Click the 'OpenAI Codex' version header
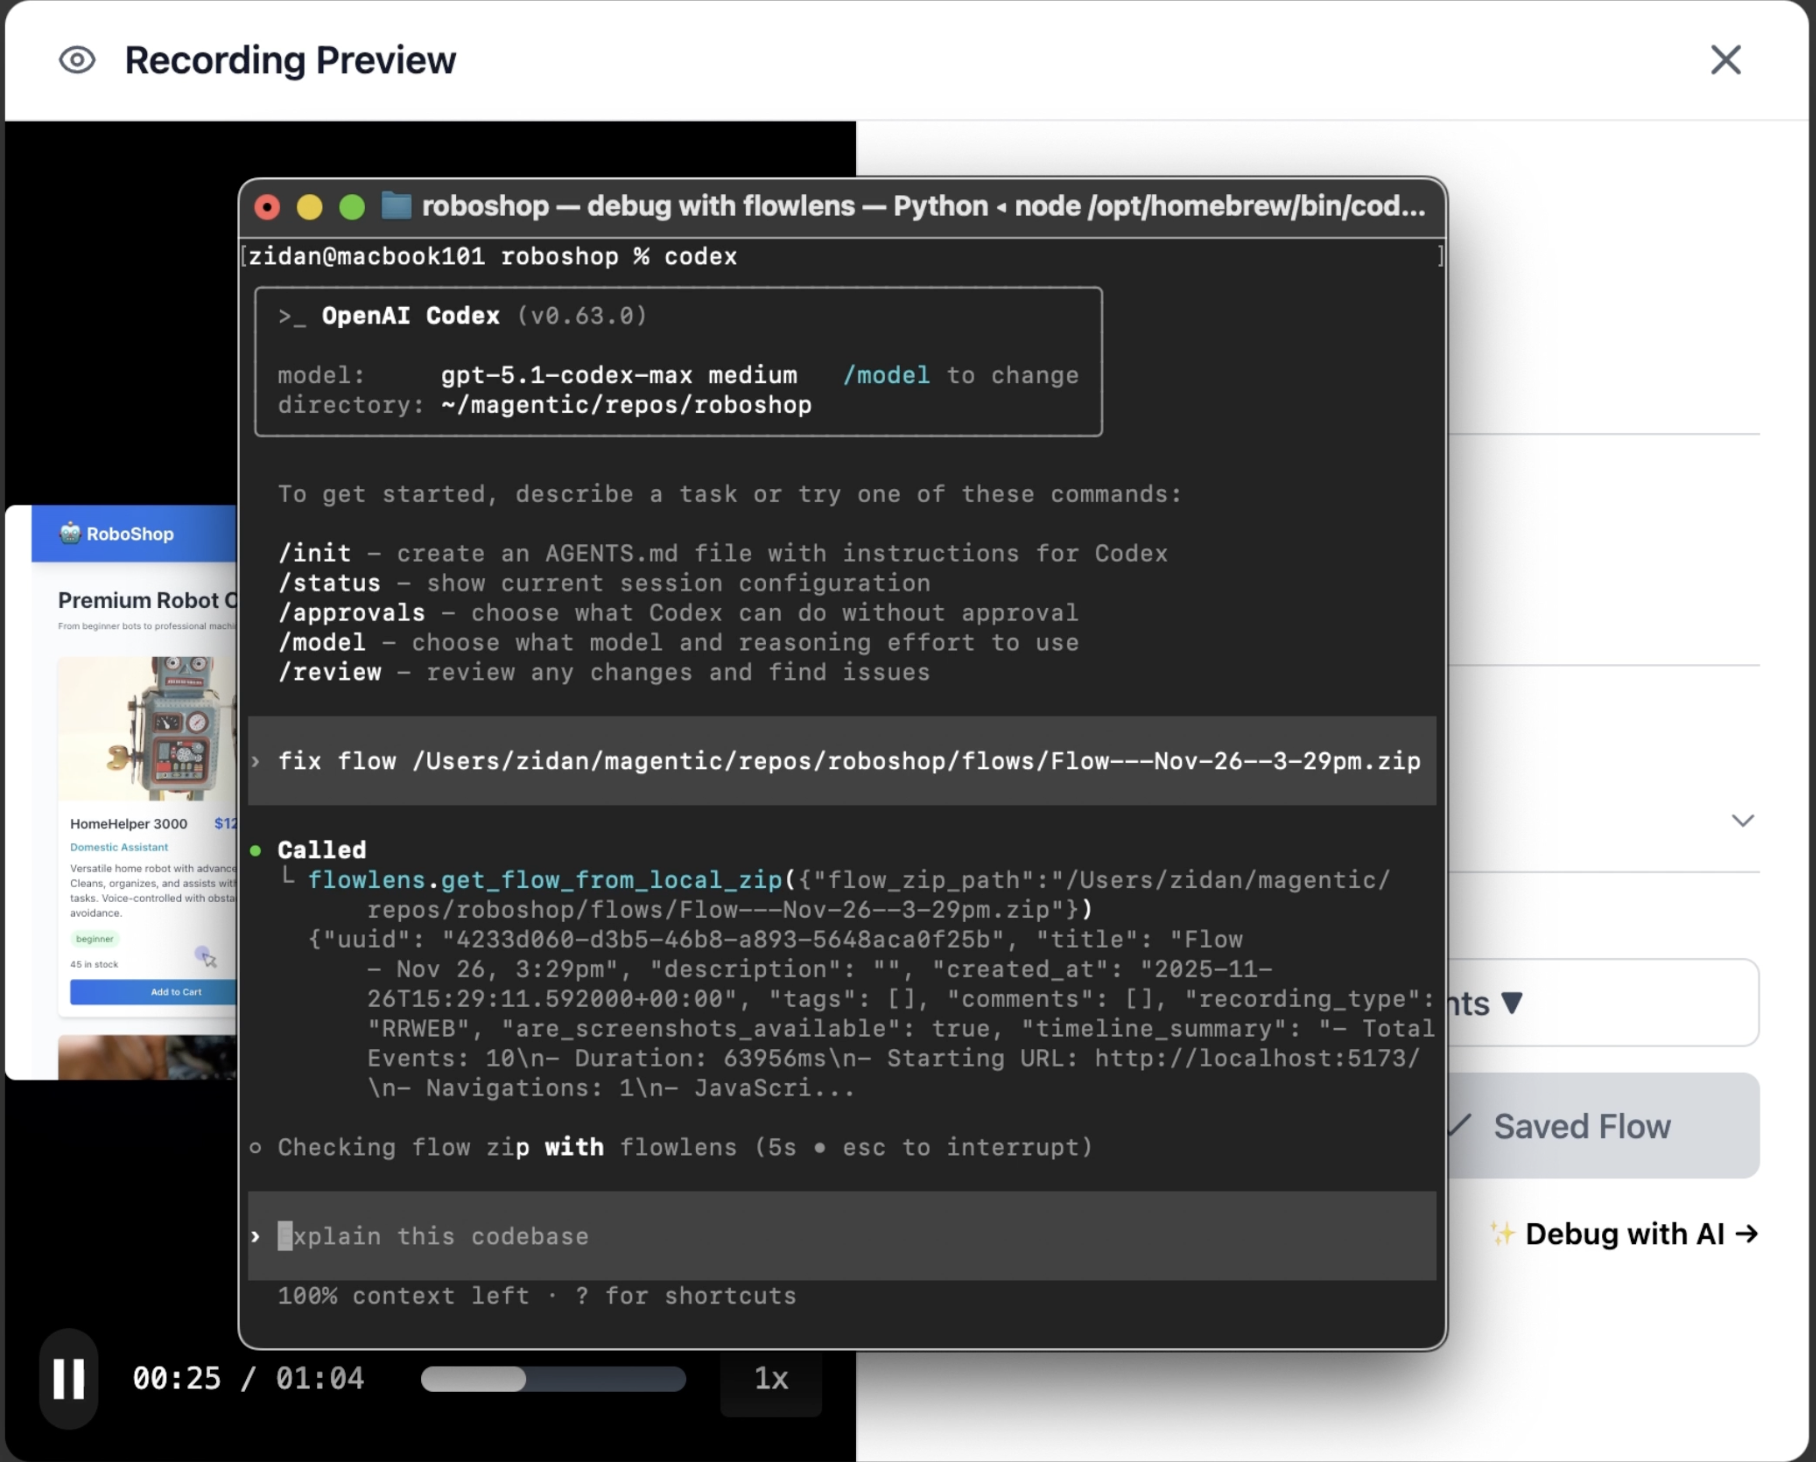 (463, 316)
